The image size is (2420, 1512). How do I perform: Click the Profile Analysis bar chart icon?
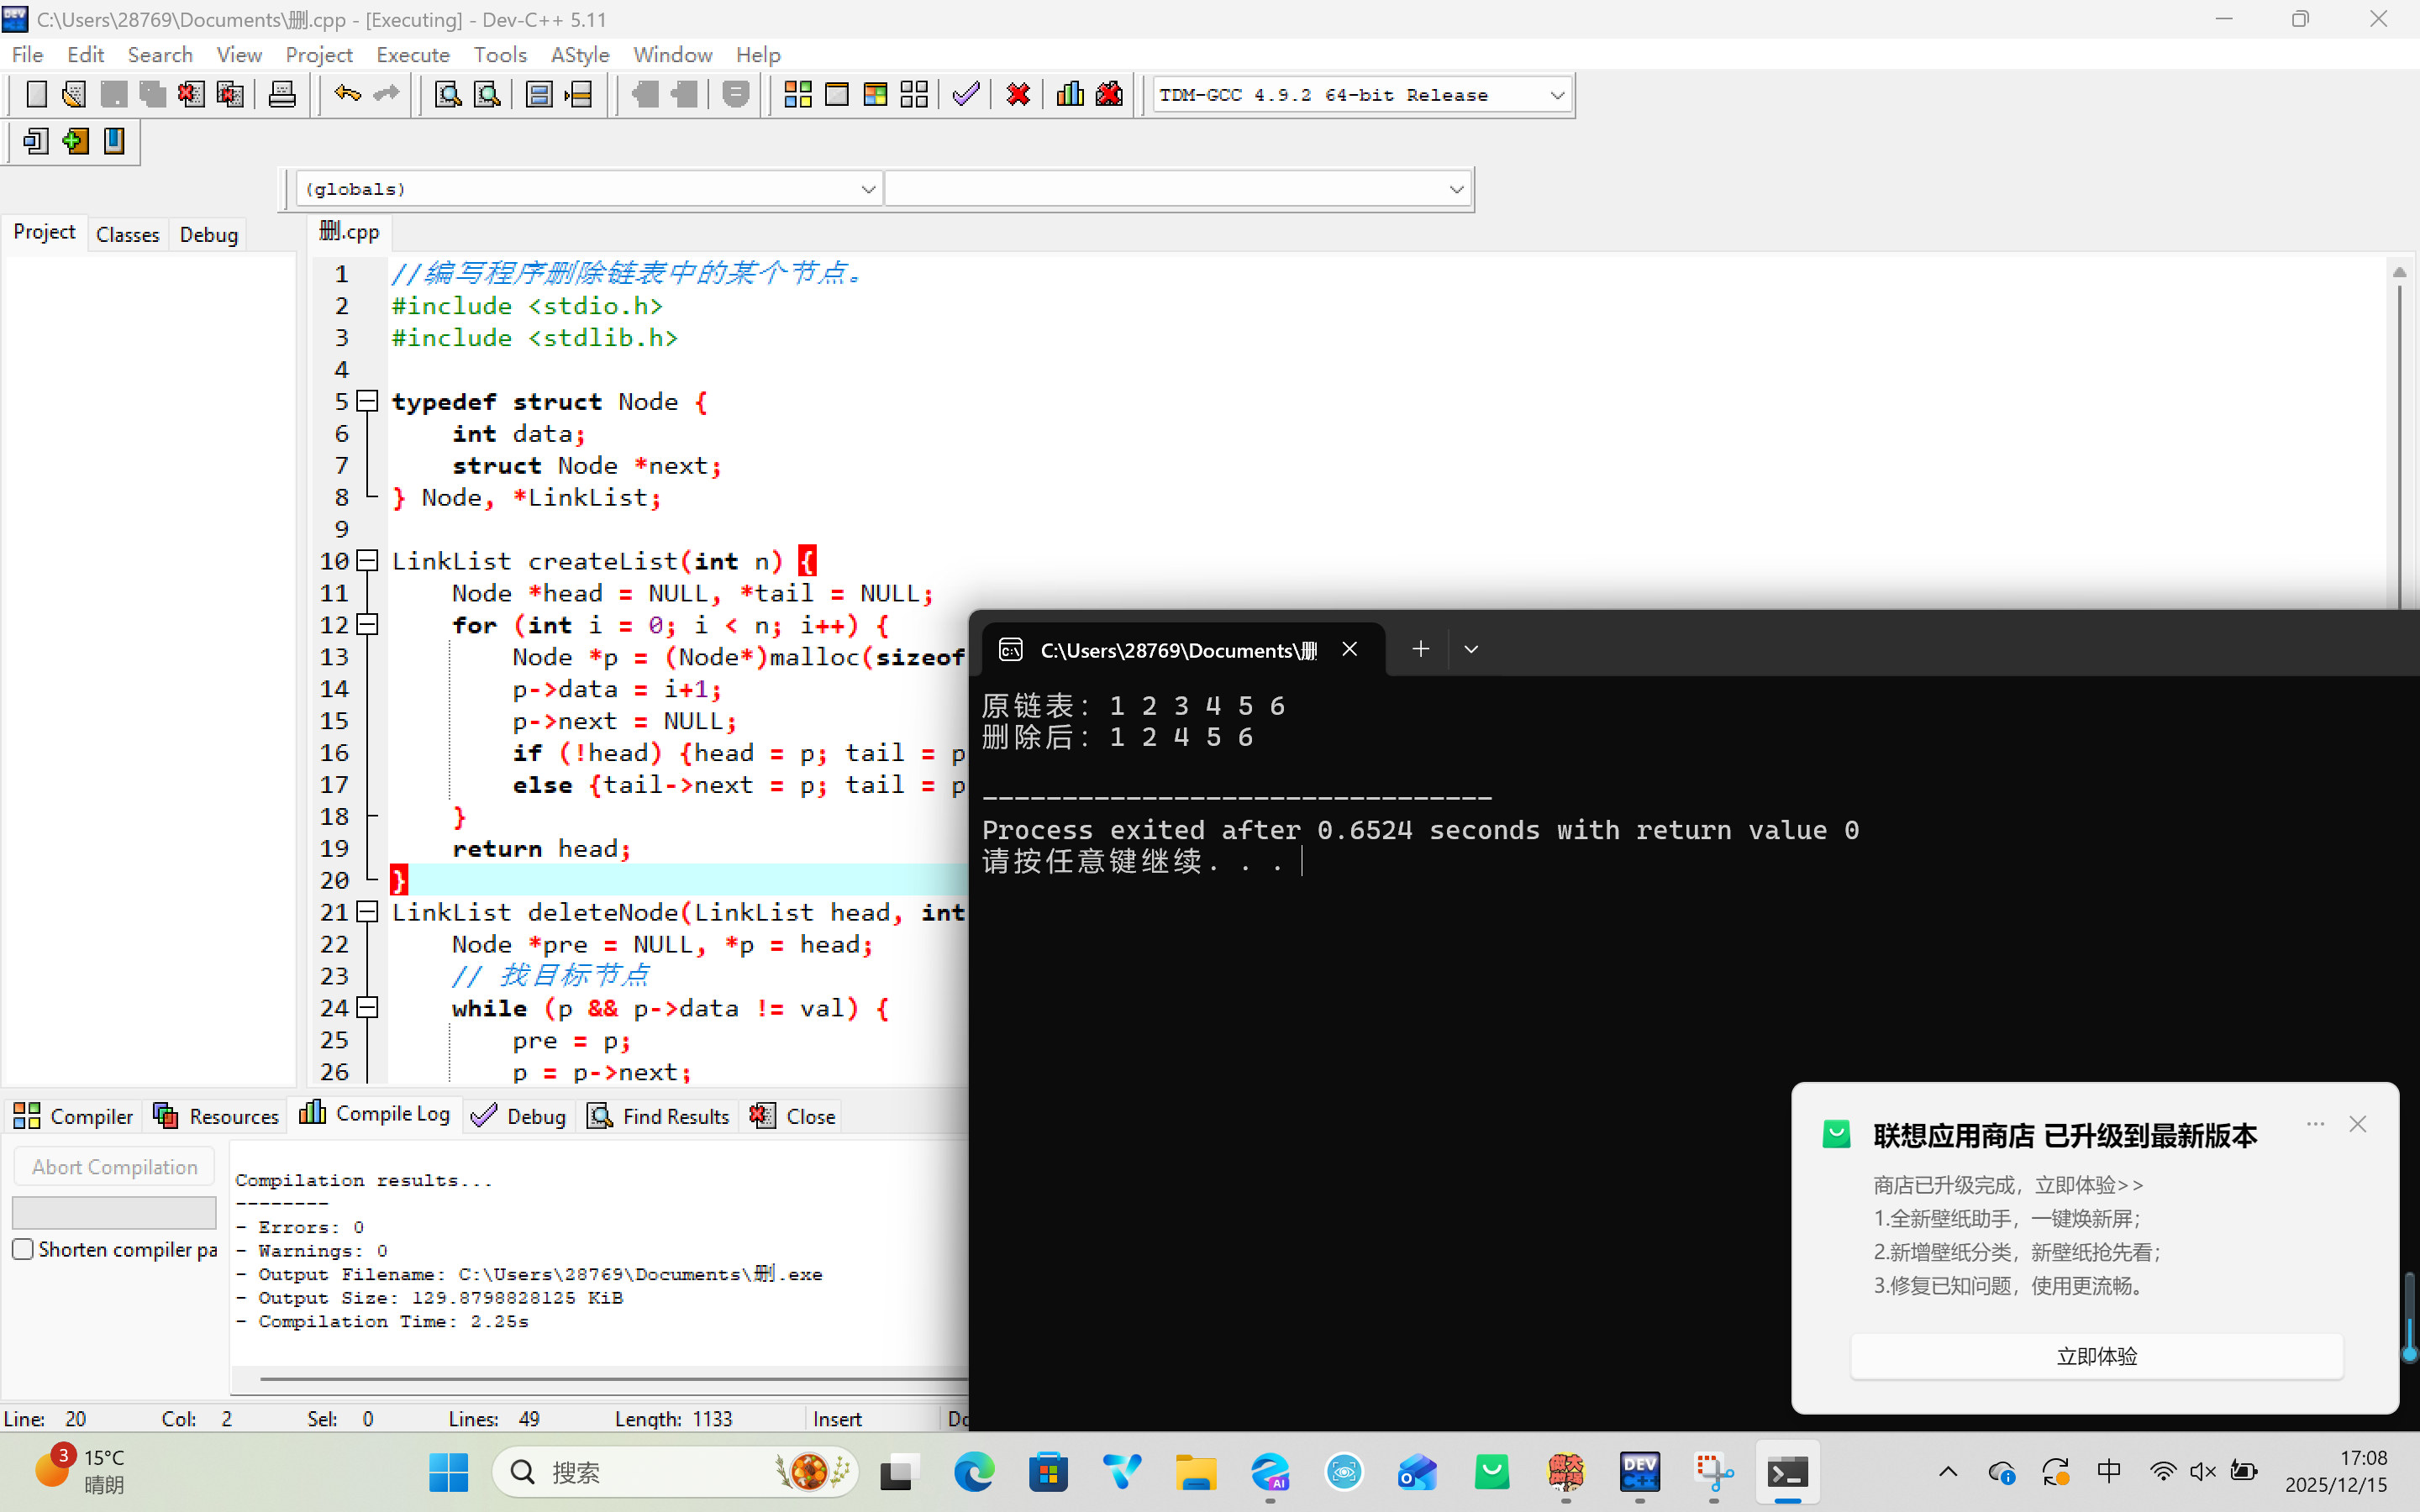point(1069,95)
